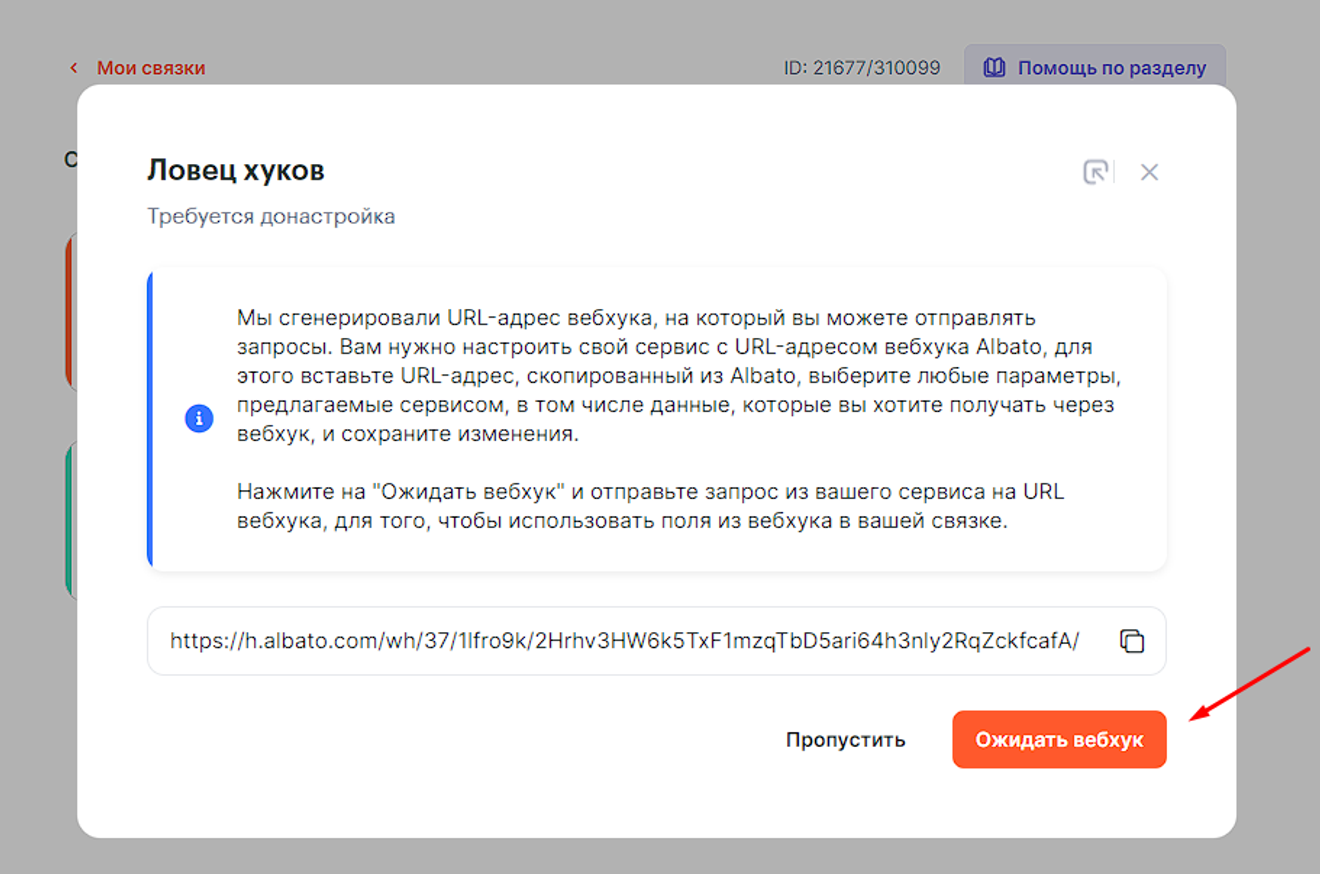The image size is (1320, 874).
Task: Close the Ловец хуков dialog
Action: 1149,172
